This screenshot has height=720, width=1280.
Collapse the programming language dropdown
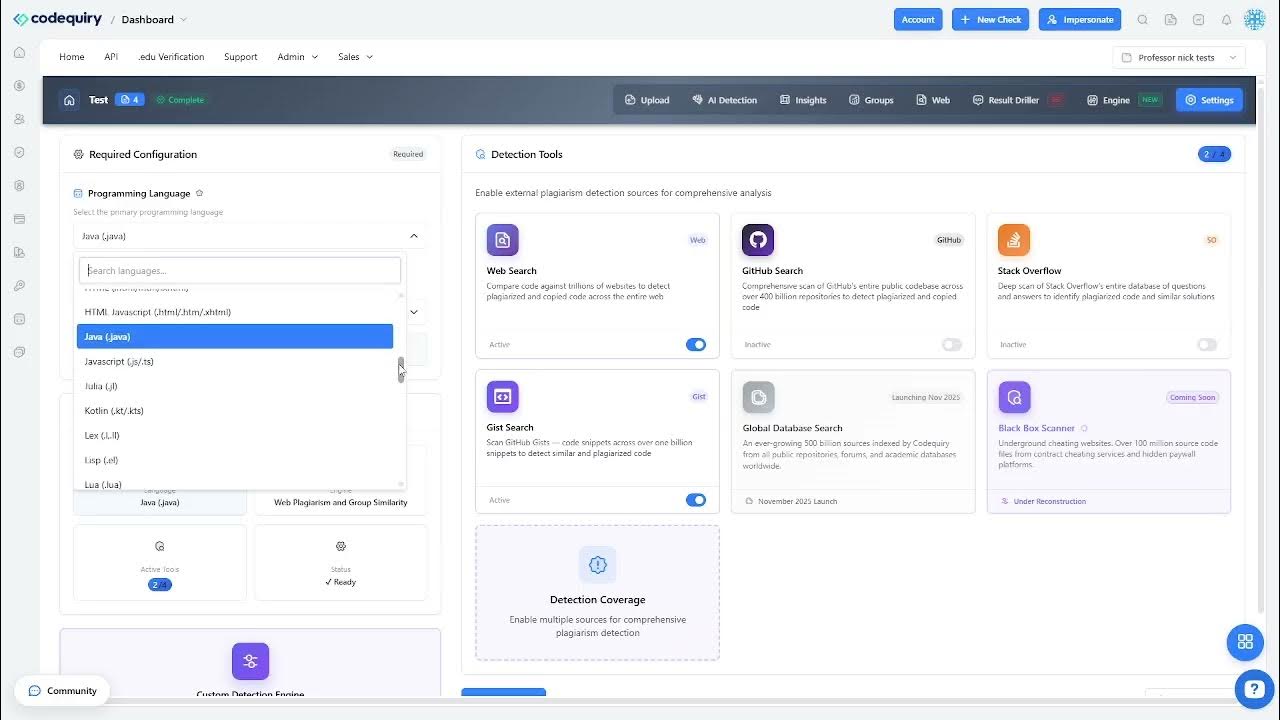point(413,235)
